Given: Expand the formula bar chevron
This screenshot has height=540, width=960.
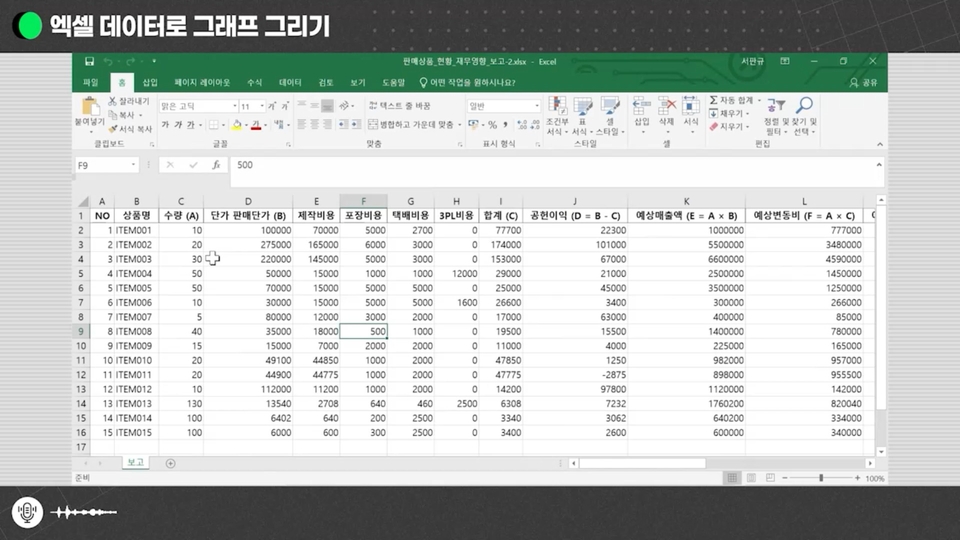Looking at the screenshot, I should tap(879, 165).
